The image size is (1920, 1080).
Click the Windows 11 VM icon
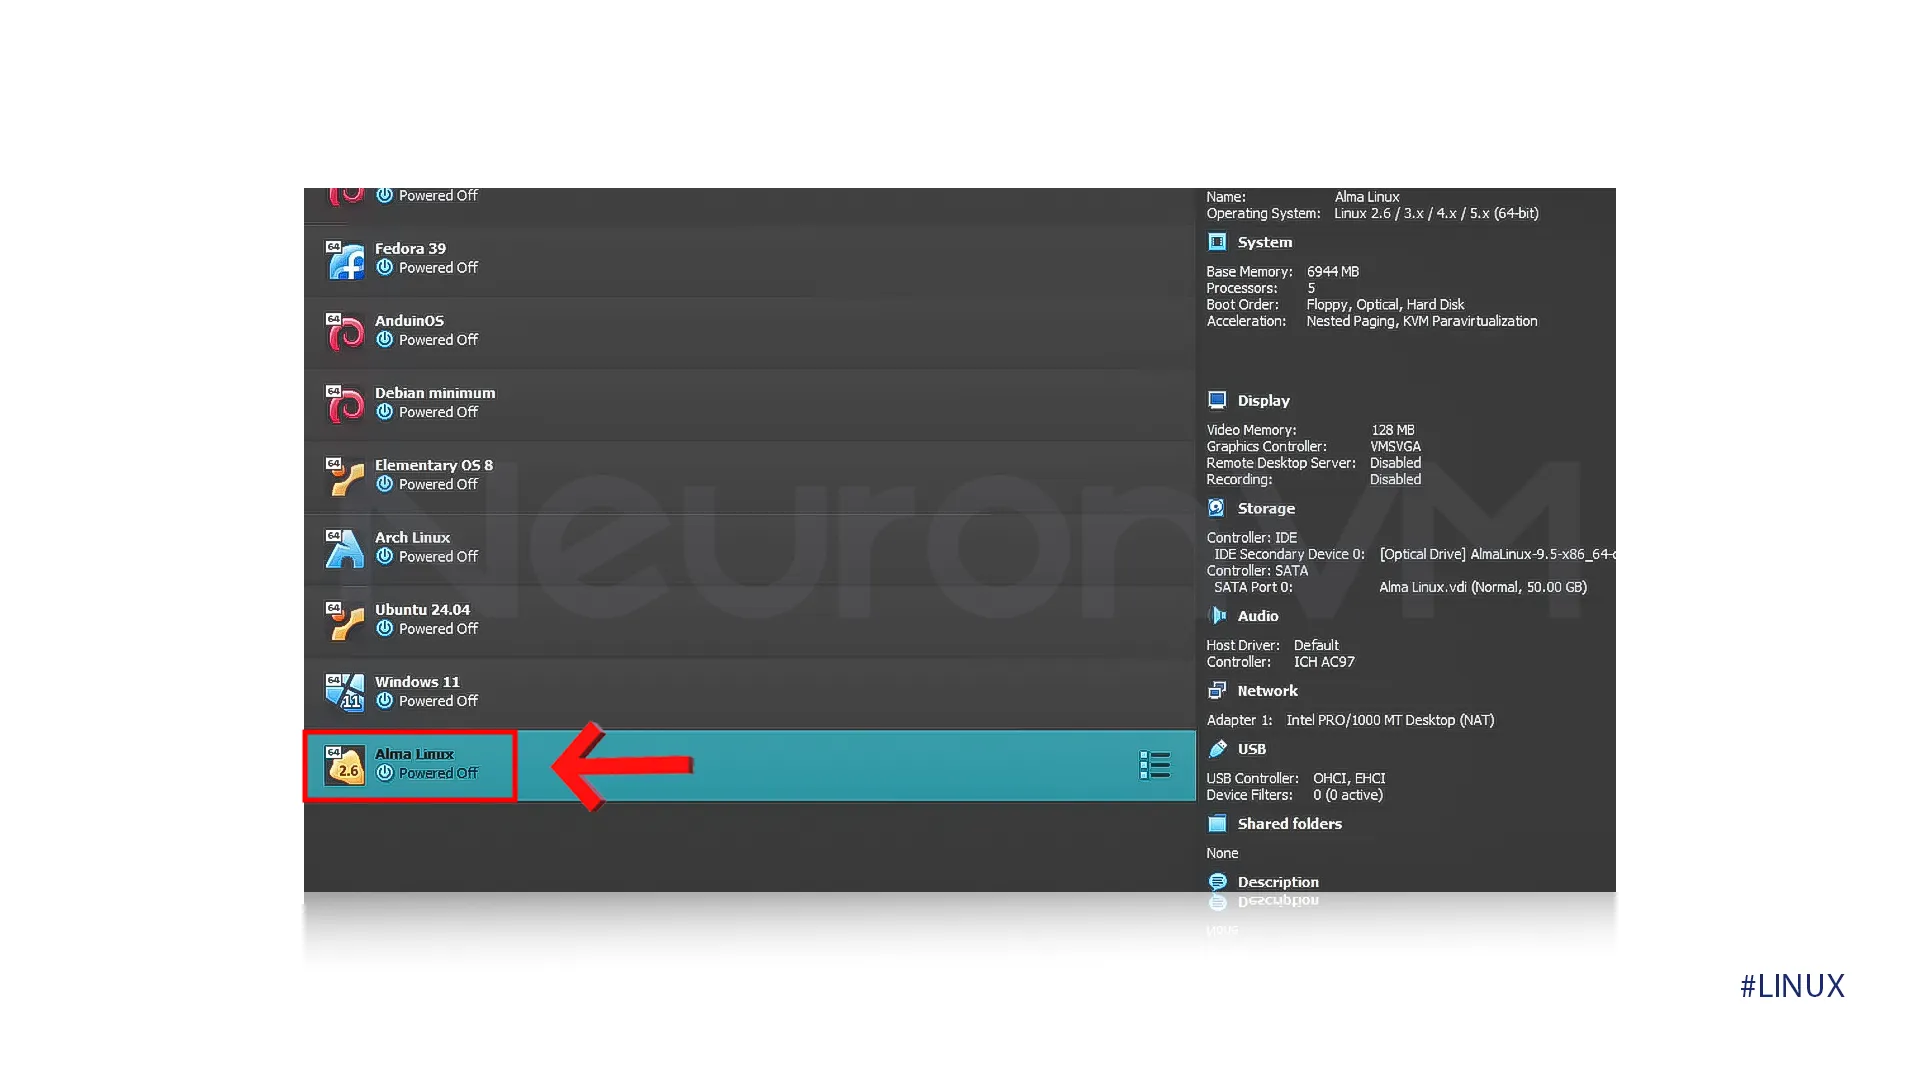click(x=345, y=693)
